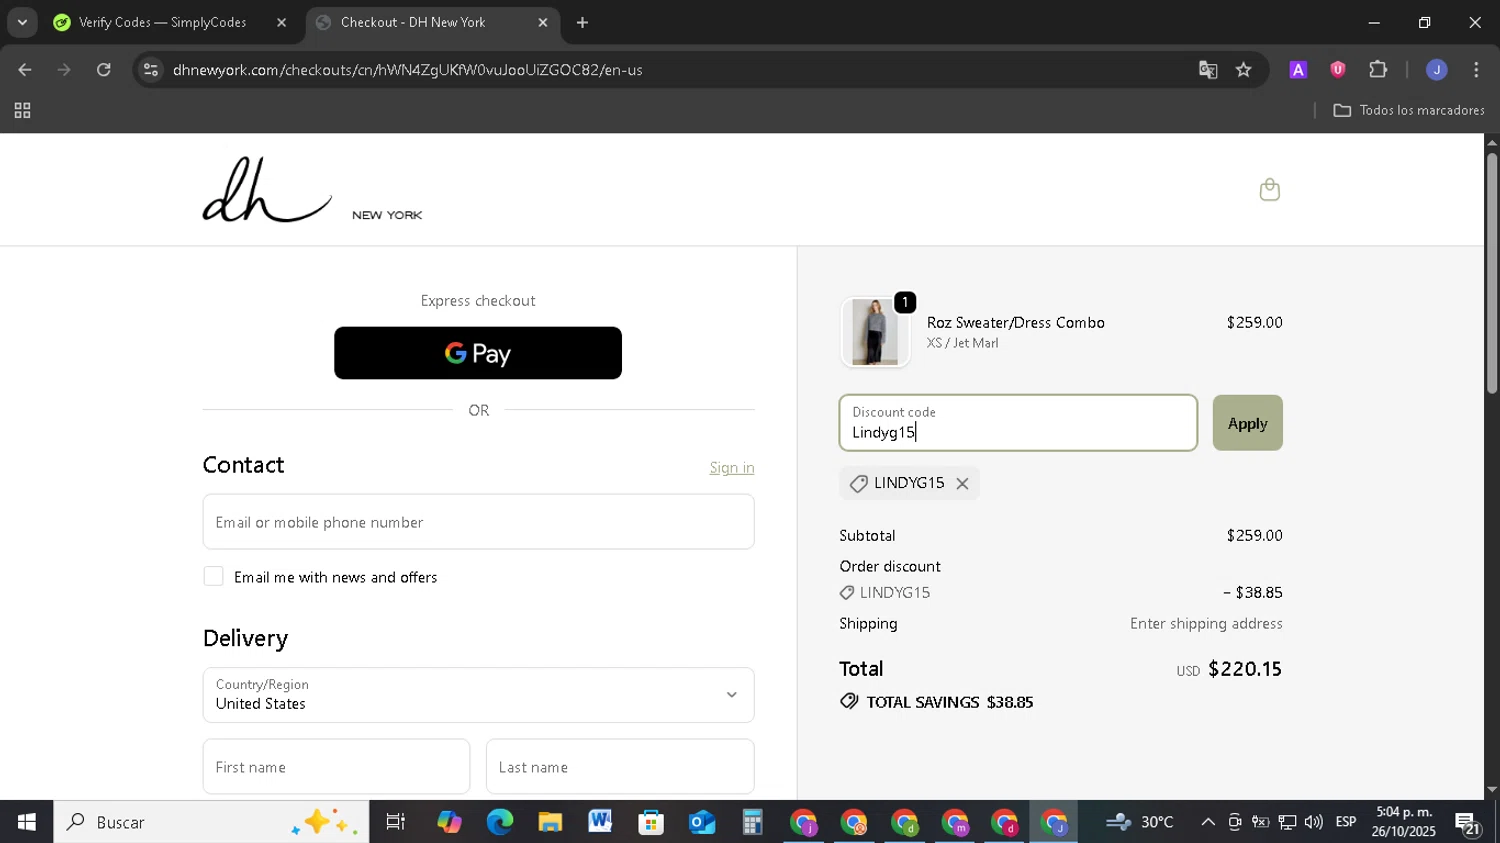Image resolution: width=1500 pixels, height=843 pixels.
Task: View site information icon in address bar
Action: [151, 70]
